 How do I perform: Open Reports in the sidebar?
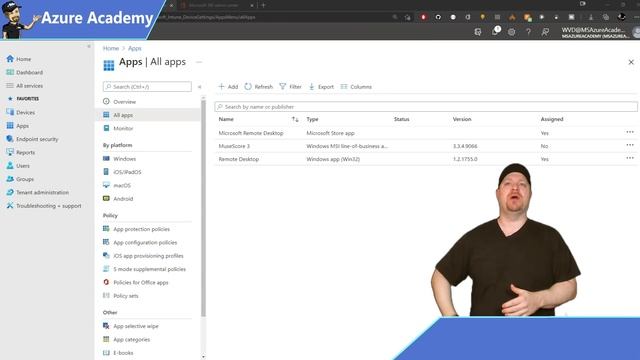click(20, 152)
